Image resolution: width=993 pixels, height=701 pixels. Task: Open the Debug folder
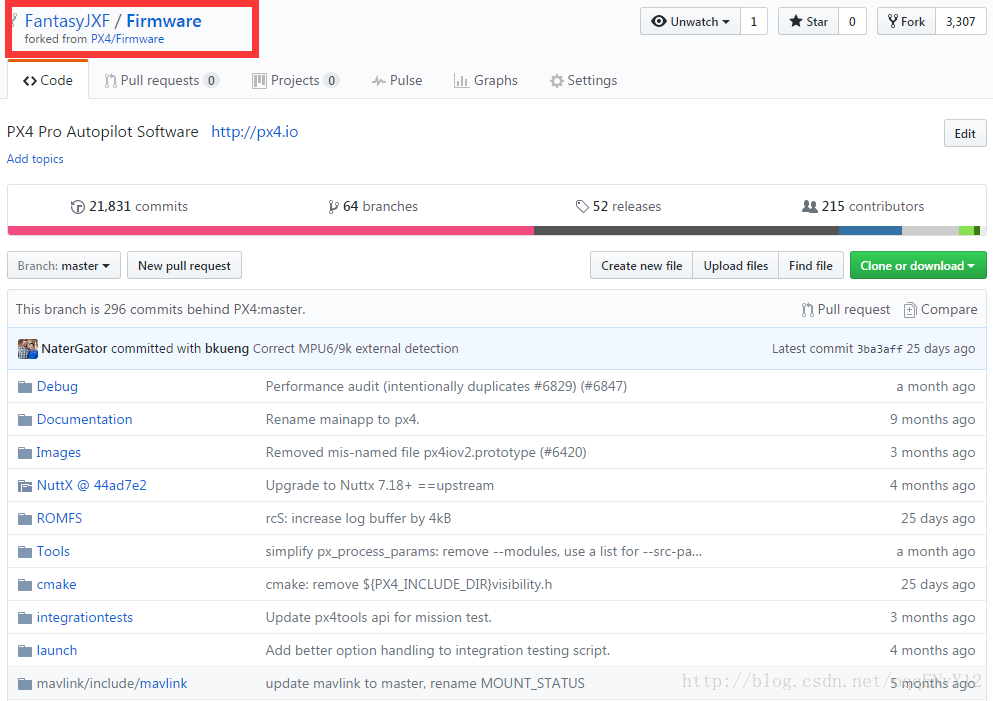(x=57, y=386)
